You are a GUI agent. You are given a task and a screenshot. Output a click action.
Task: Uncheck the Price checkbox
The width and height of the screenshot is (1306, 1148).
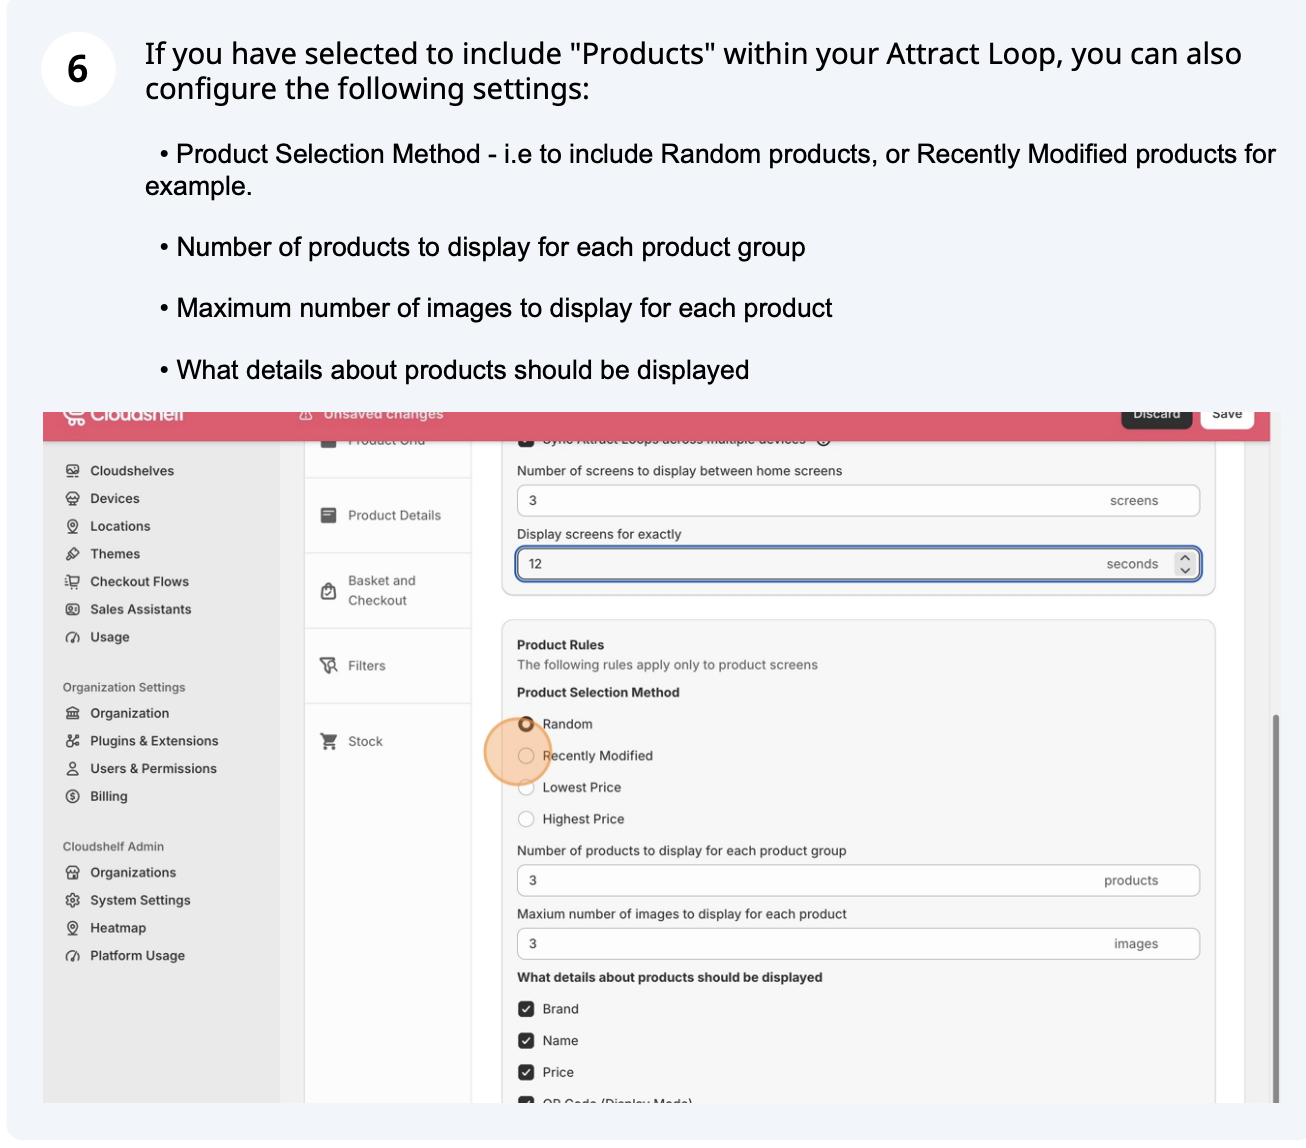(x=526, y=1072)
